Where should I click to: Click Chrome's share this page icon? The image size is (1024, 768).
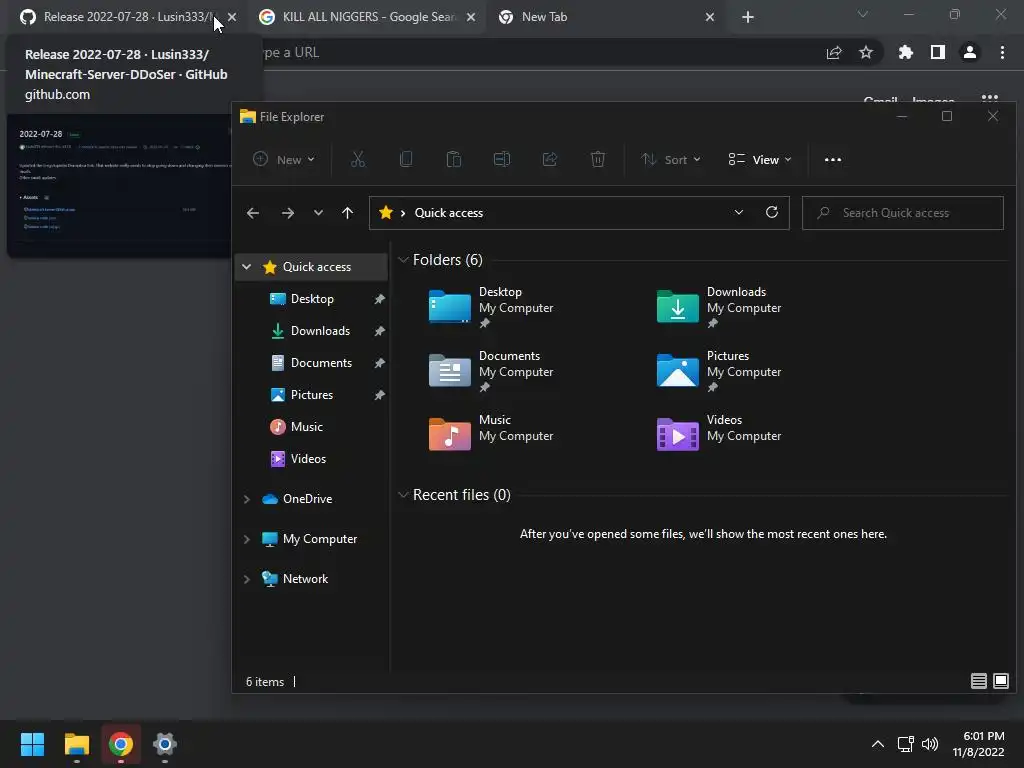(834, 52)
